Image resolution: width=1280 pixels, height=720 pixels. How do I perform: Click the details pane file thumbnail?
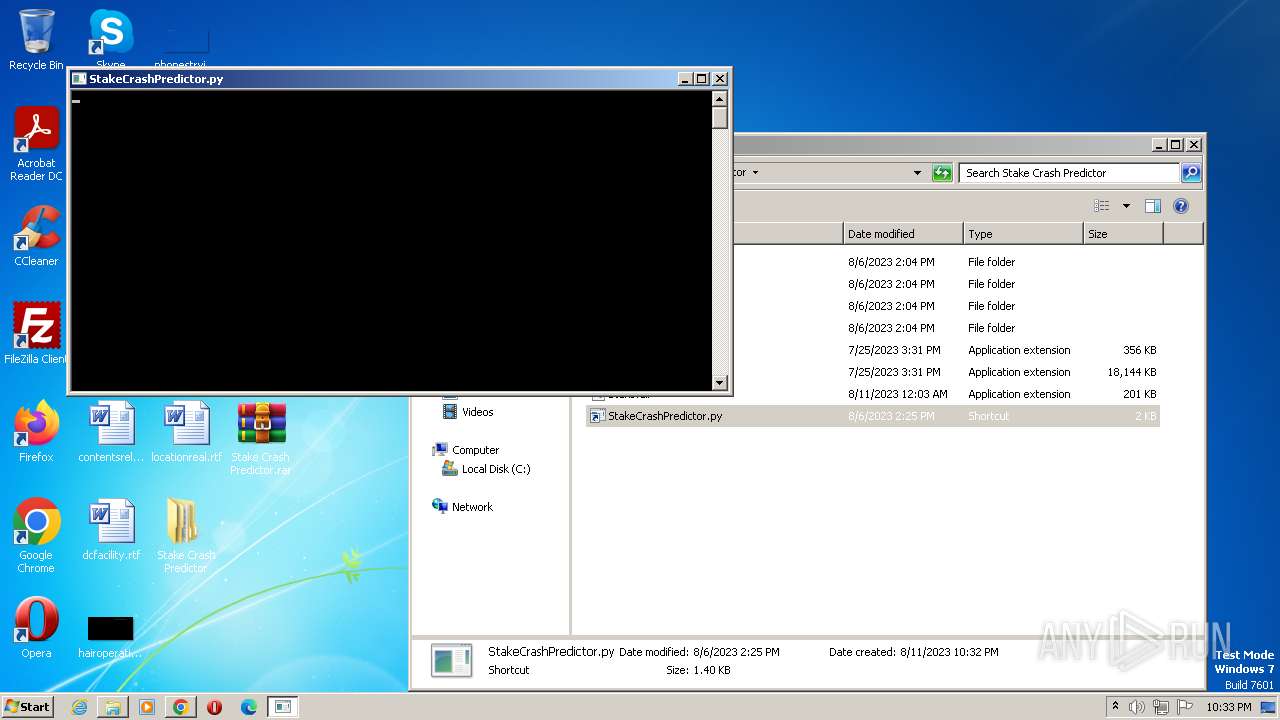[451, 661]
